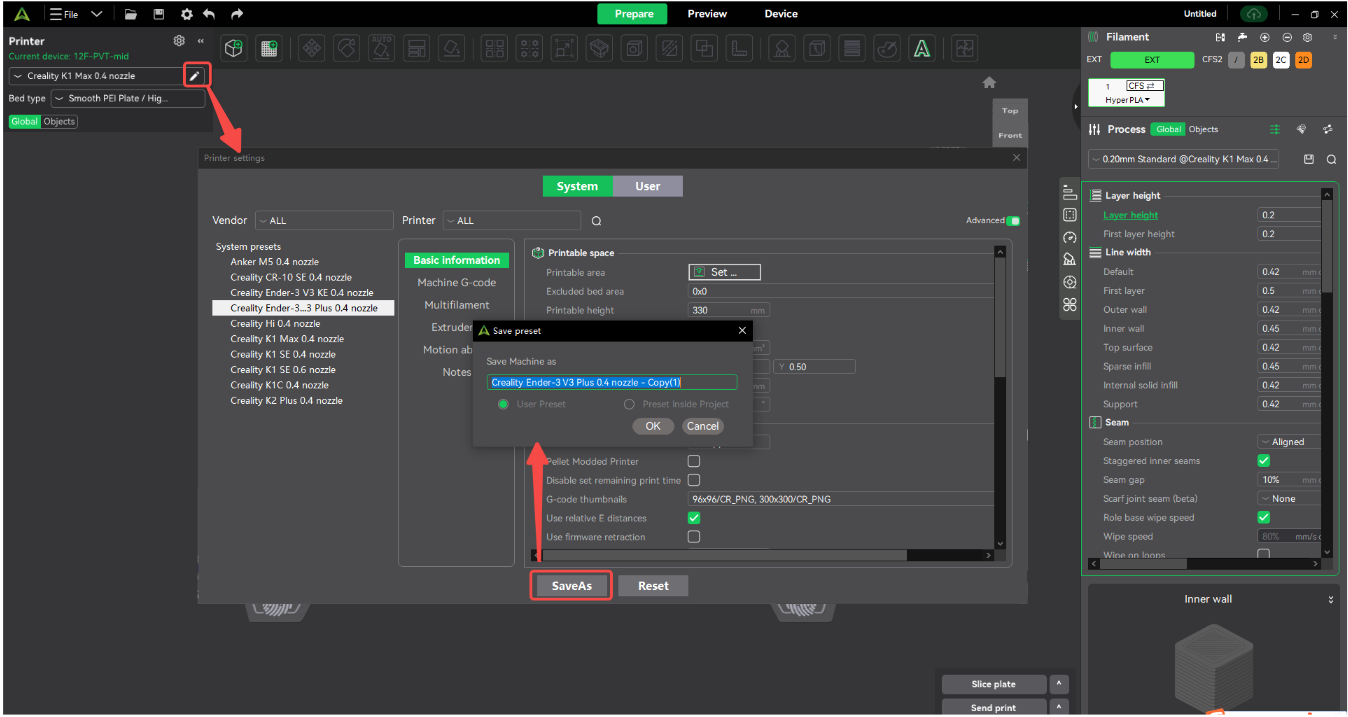Image resolution: width=1348 pixels, height=717 pixels.
Task: Select white 2C filament slot
Action: [1281, 60]
